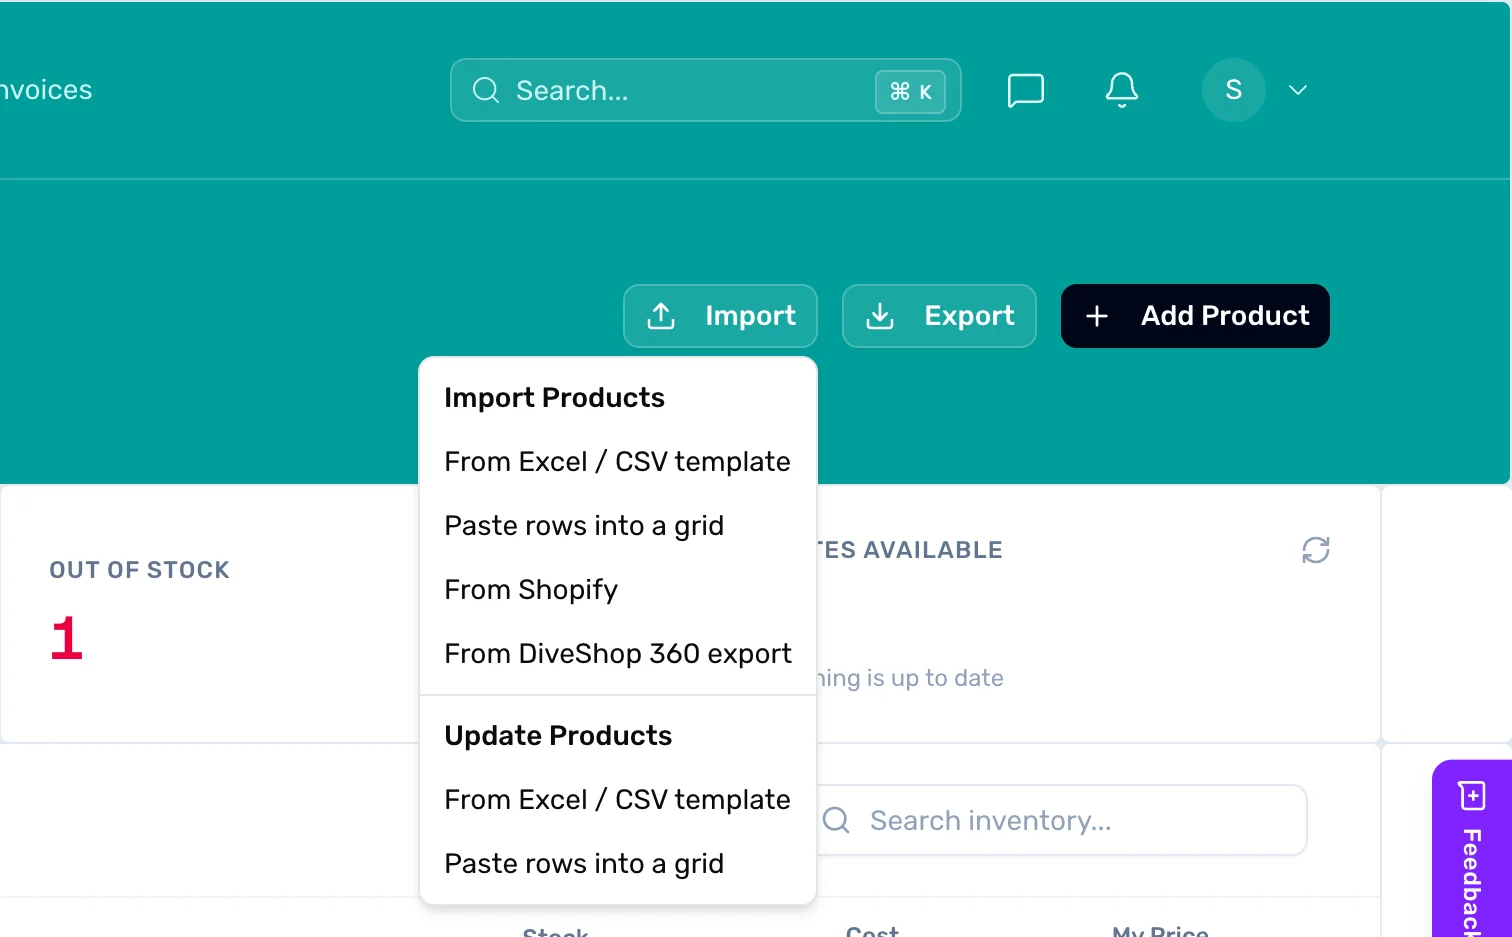Focus the Search inventory field
Image resolution: width=1512 pixels, height=937 pixels.
(1062, 820)
